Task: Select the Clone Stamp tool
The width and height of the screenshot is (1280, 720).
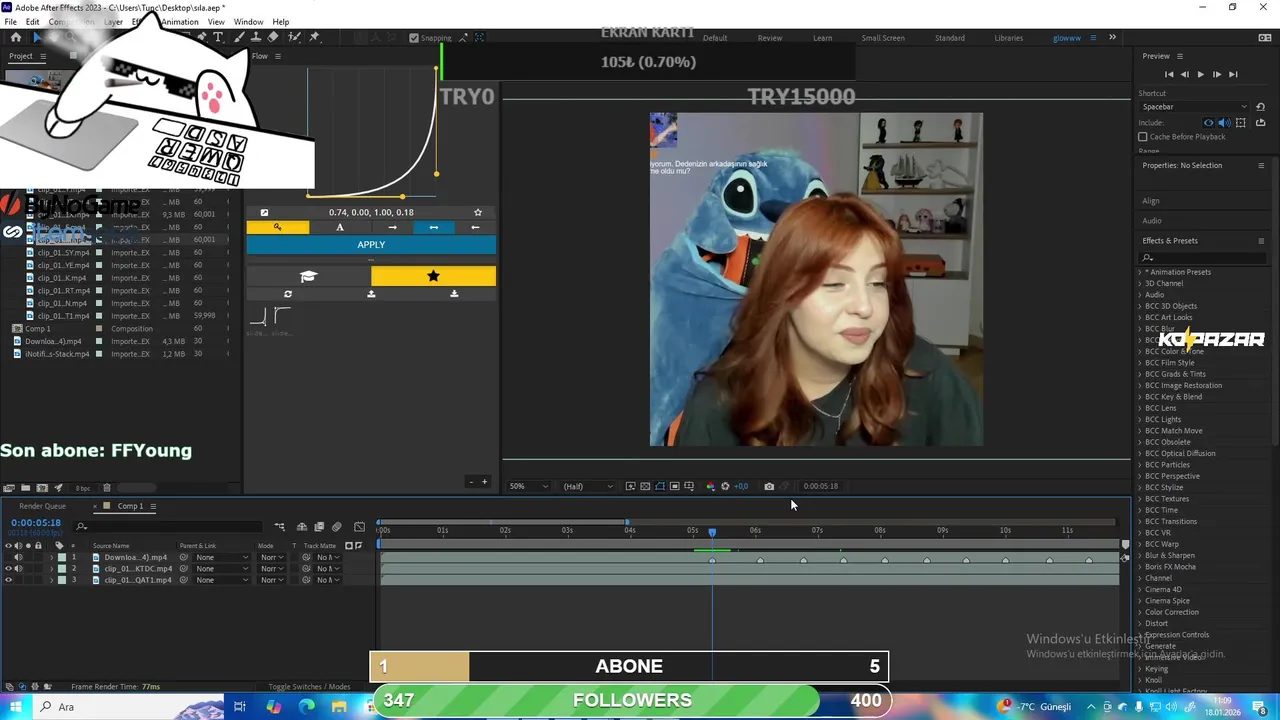Action: [255, 37]
